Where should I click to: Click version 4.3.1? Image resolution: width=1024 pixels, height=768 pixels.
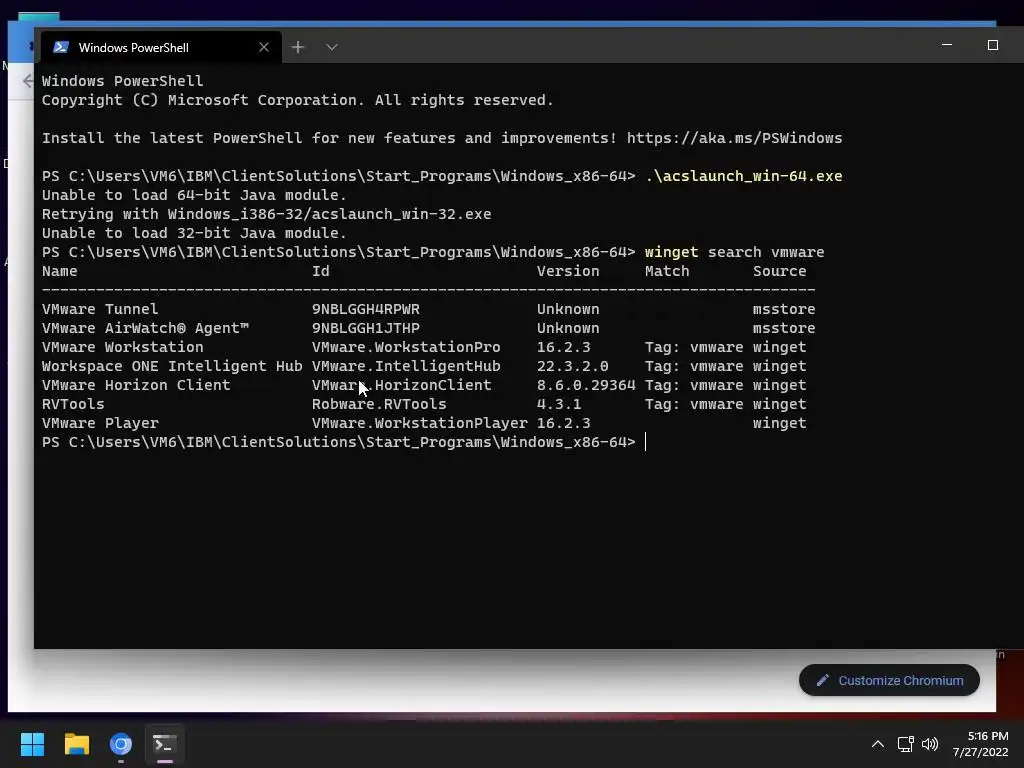559,404
